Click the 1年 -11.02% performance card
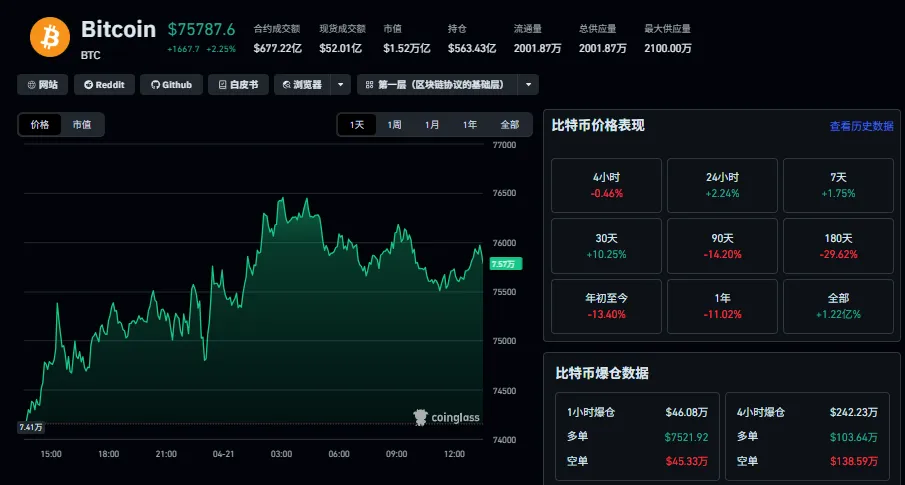The width and height of the screenshot is (905, 485). coord(722,306)
